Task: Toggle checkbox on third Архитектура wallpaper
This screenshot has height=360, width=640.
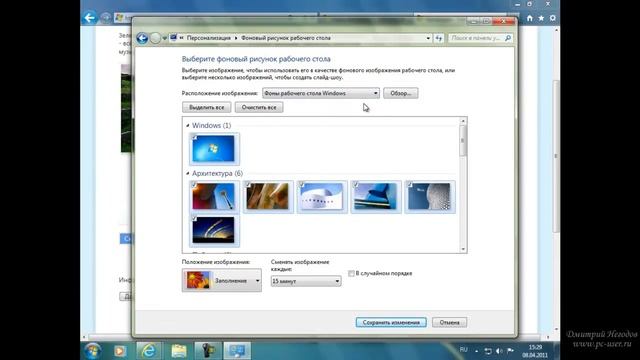Action: pyautogui.click(x=302, y=185)
